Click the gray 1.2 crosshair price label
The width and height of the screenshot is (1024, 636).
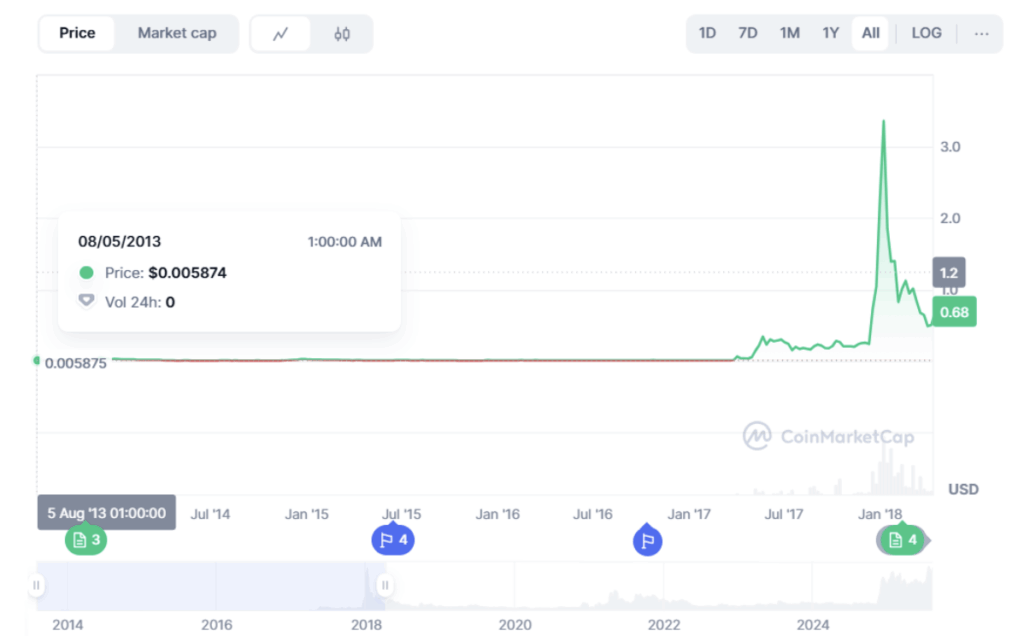tap(949, 272)
